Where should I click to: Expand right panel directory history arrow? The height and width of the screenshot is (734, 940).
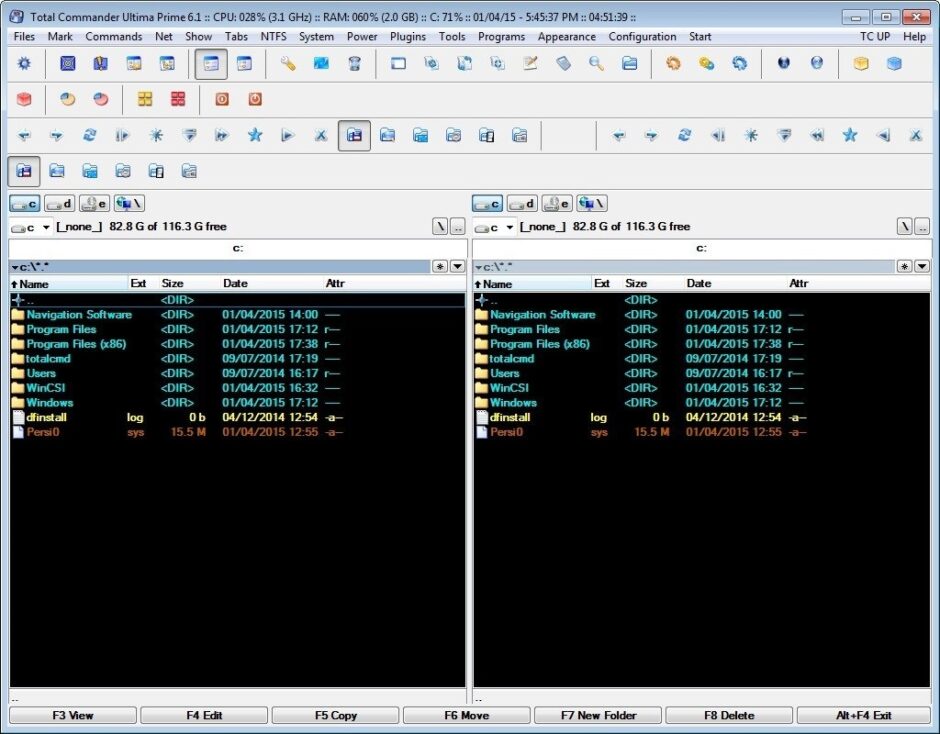coord(922,266)
